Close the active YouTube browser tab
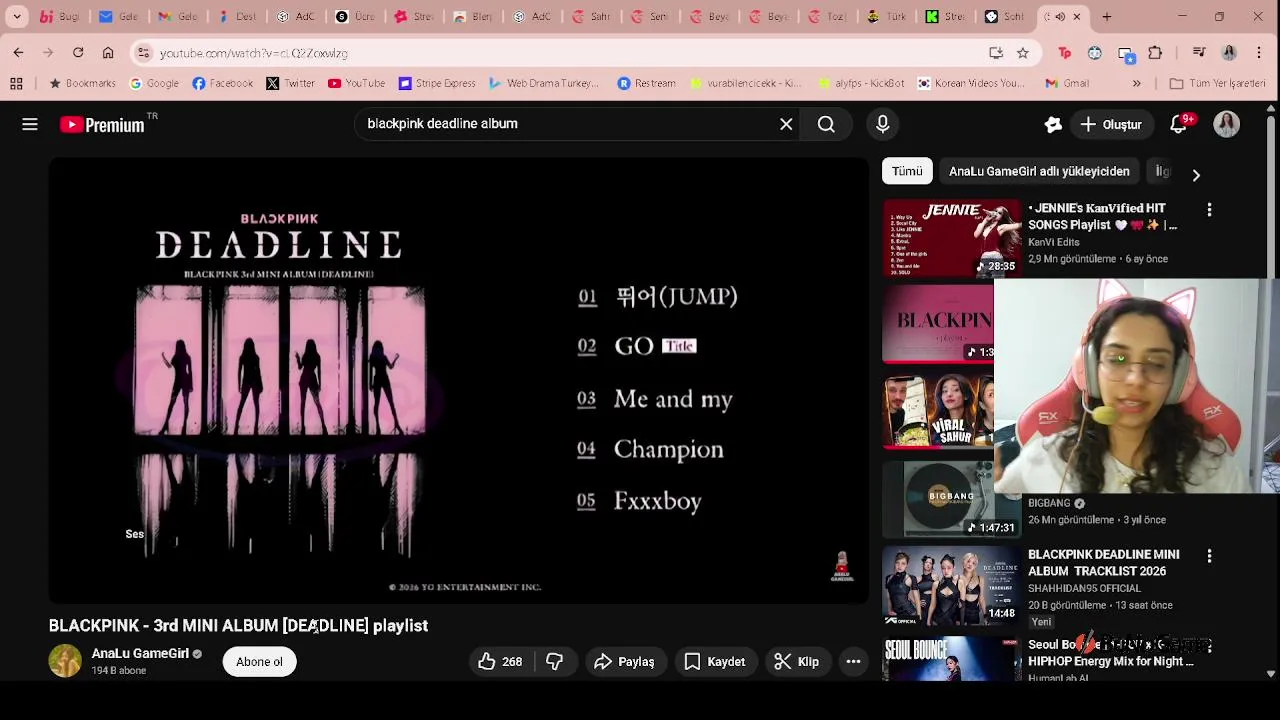This screenshot has width=1280, height=720. (x=1079, y=17)
